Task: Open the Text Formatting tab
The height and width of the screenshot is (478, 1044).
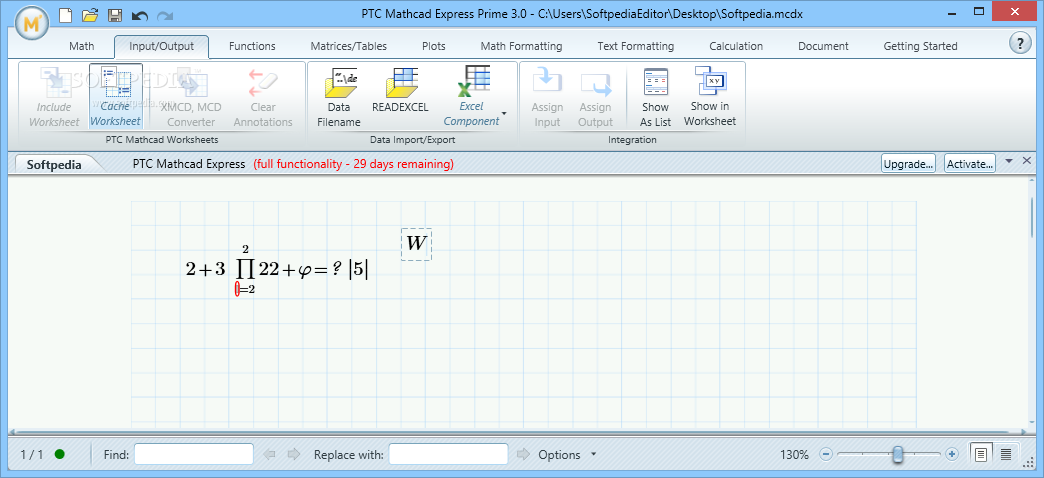Action: 635,46
